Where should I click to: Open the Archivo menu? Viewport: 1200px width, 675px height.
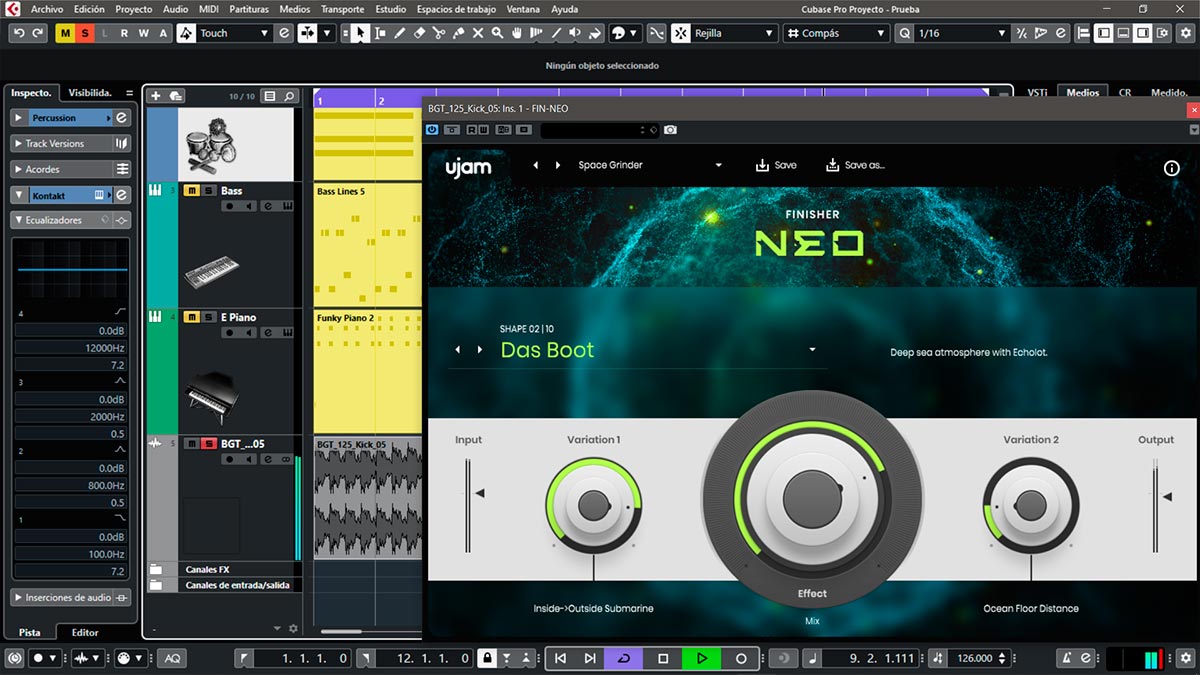(x=47, y=9)
